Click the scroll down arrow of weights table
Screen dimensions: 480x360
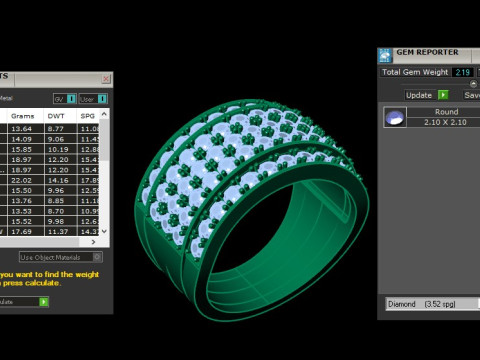click(104, 231)
